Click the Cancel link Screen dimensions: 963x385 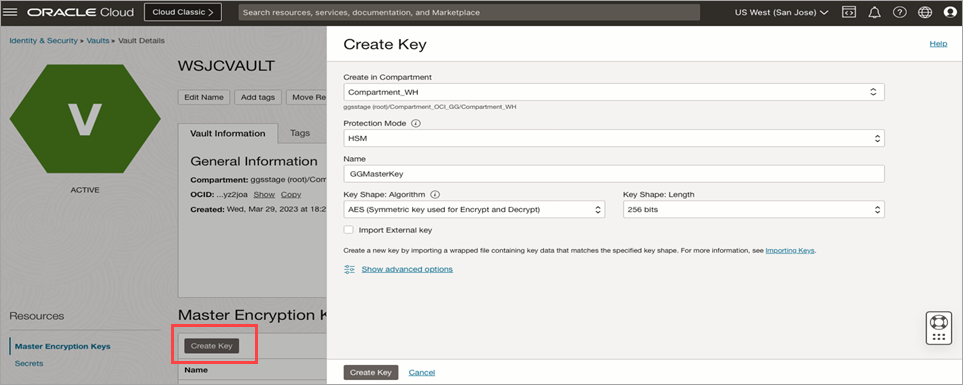[421, 372]
